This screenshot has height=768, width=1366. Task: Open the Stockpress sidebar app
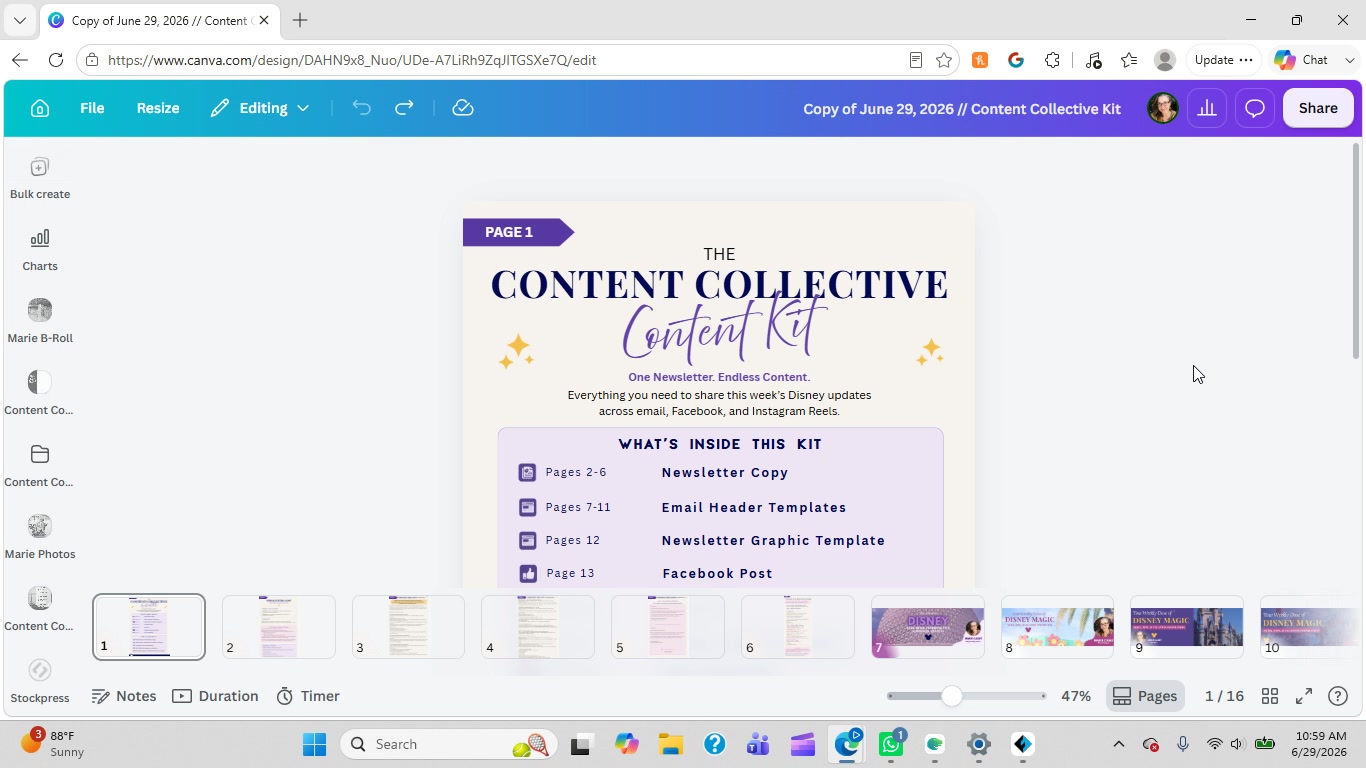pyautogui.click(x=40, y=682)
